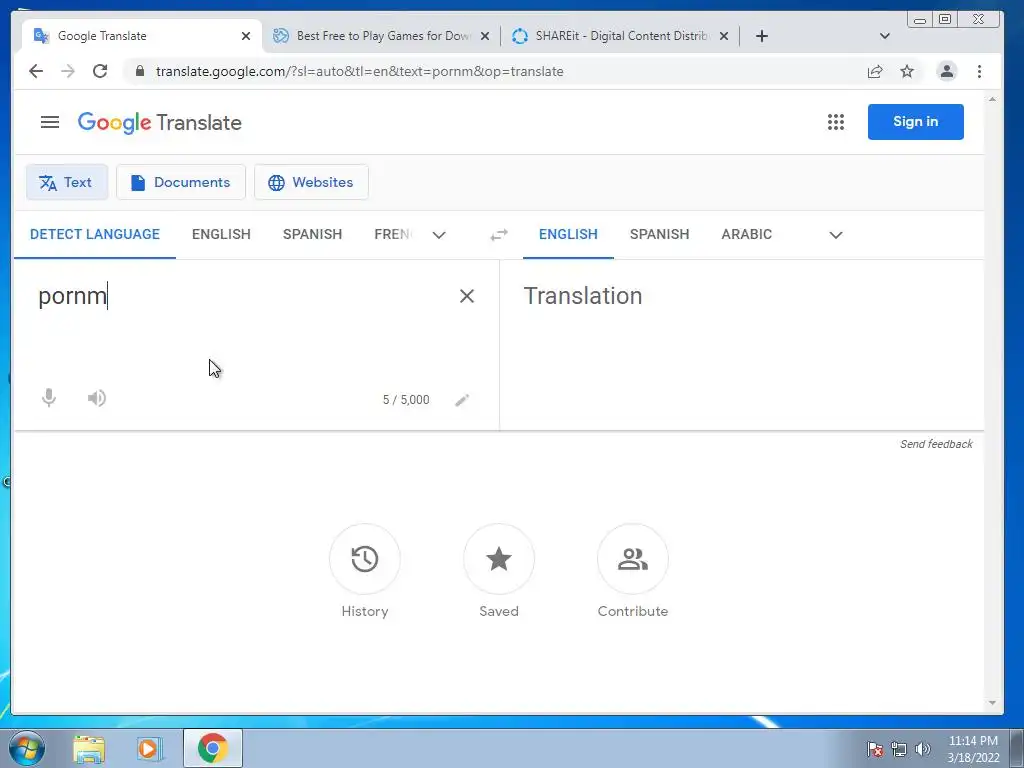The image size is (1024, 768).
Task: Click the Google Translate logo
Action: pos(159,123)
